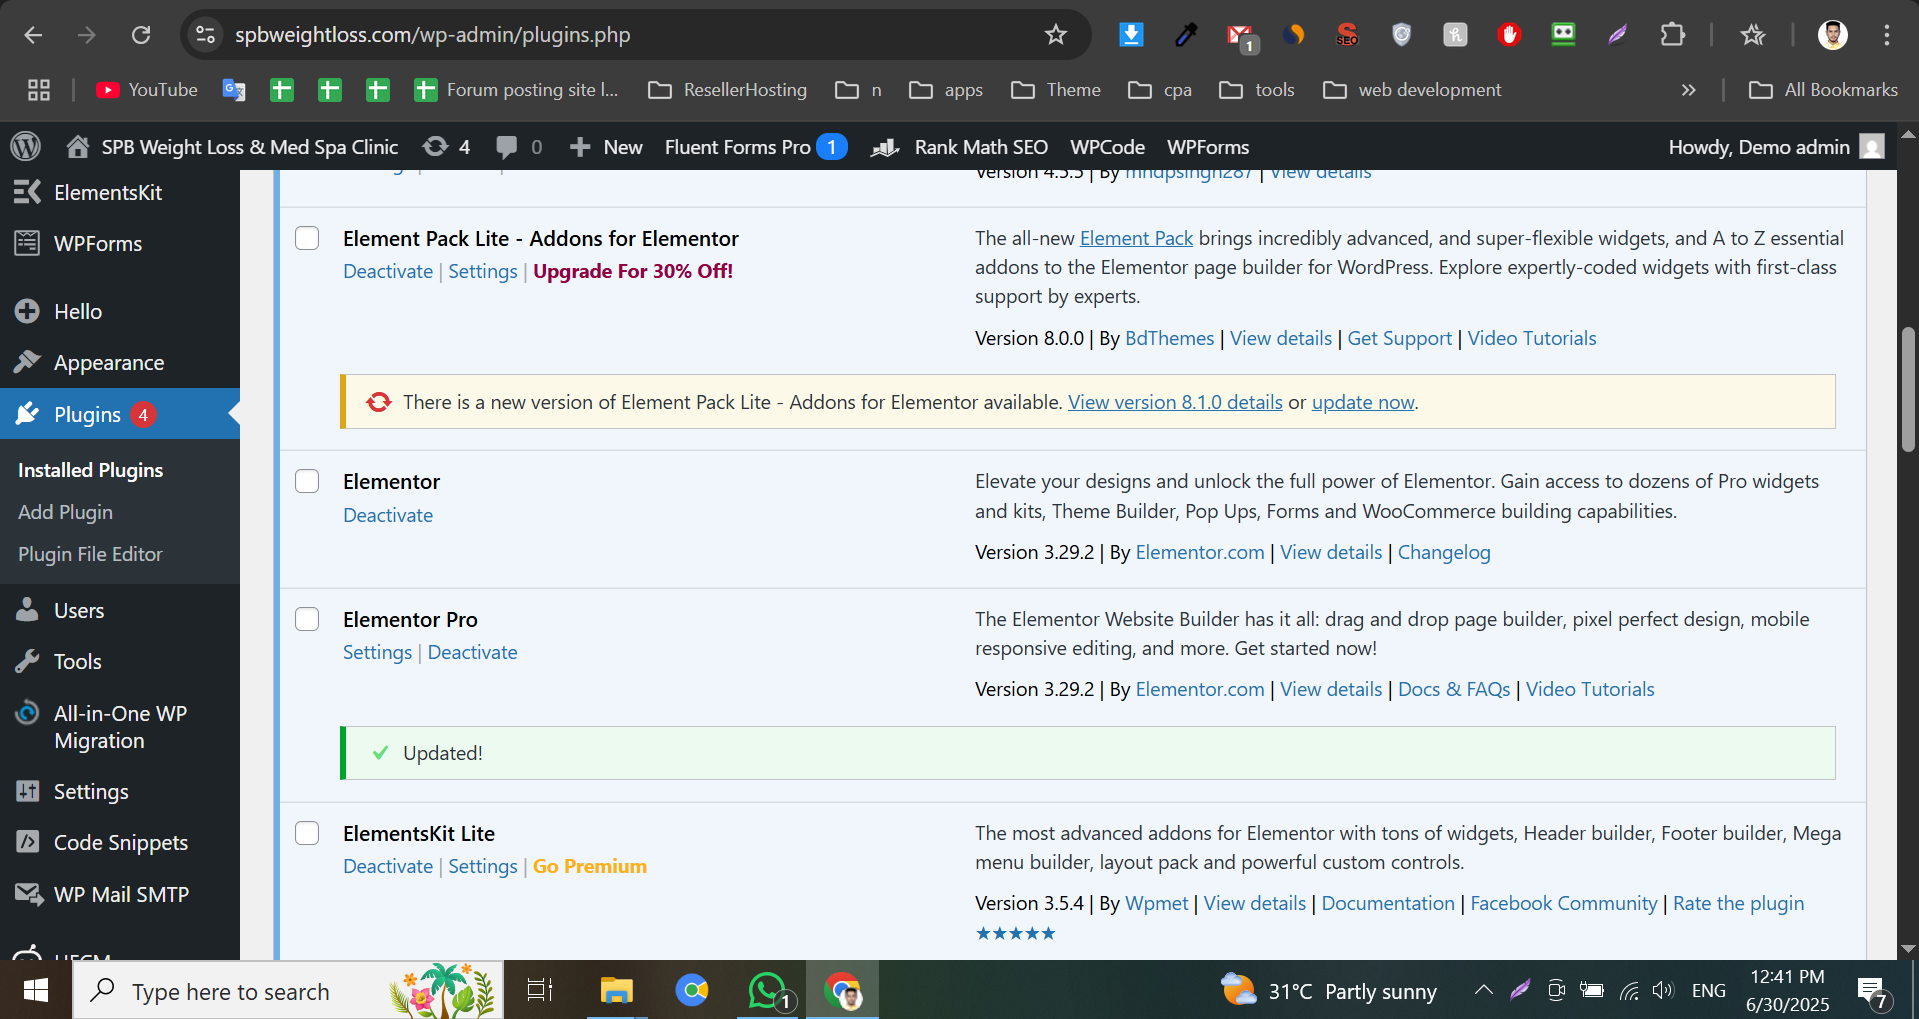Open Fluent Forms Pro admin bar item
1919x1019 pixels.
[x=756, y=147]
